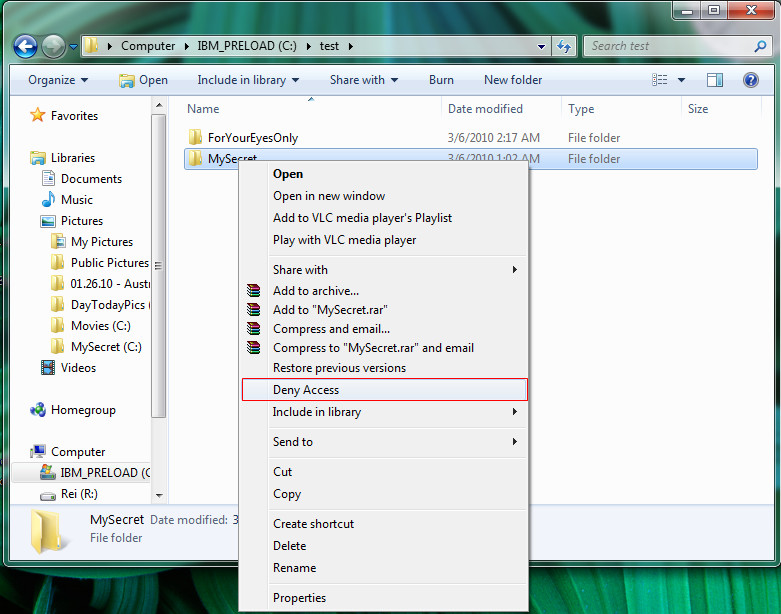
Task: Create a New folder
Action: 513,80
